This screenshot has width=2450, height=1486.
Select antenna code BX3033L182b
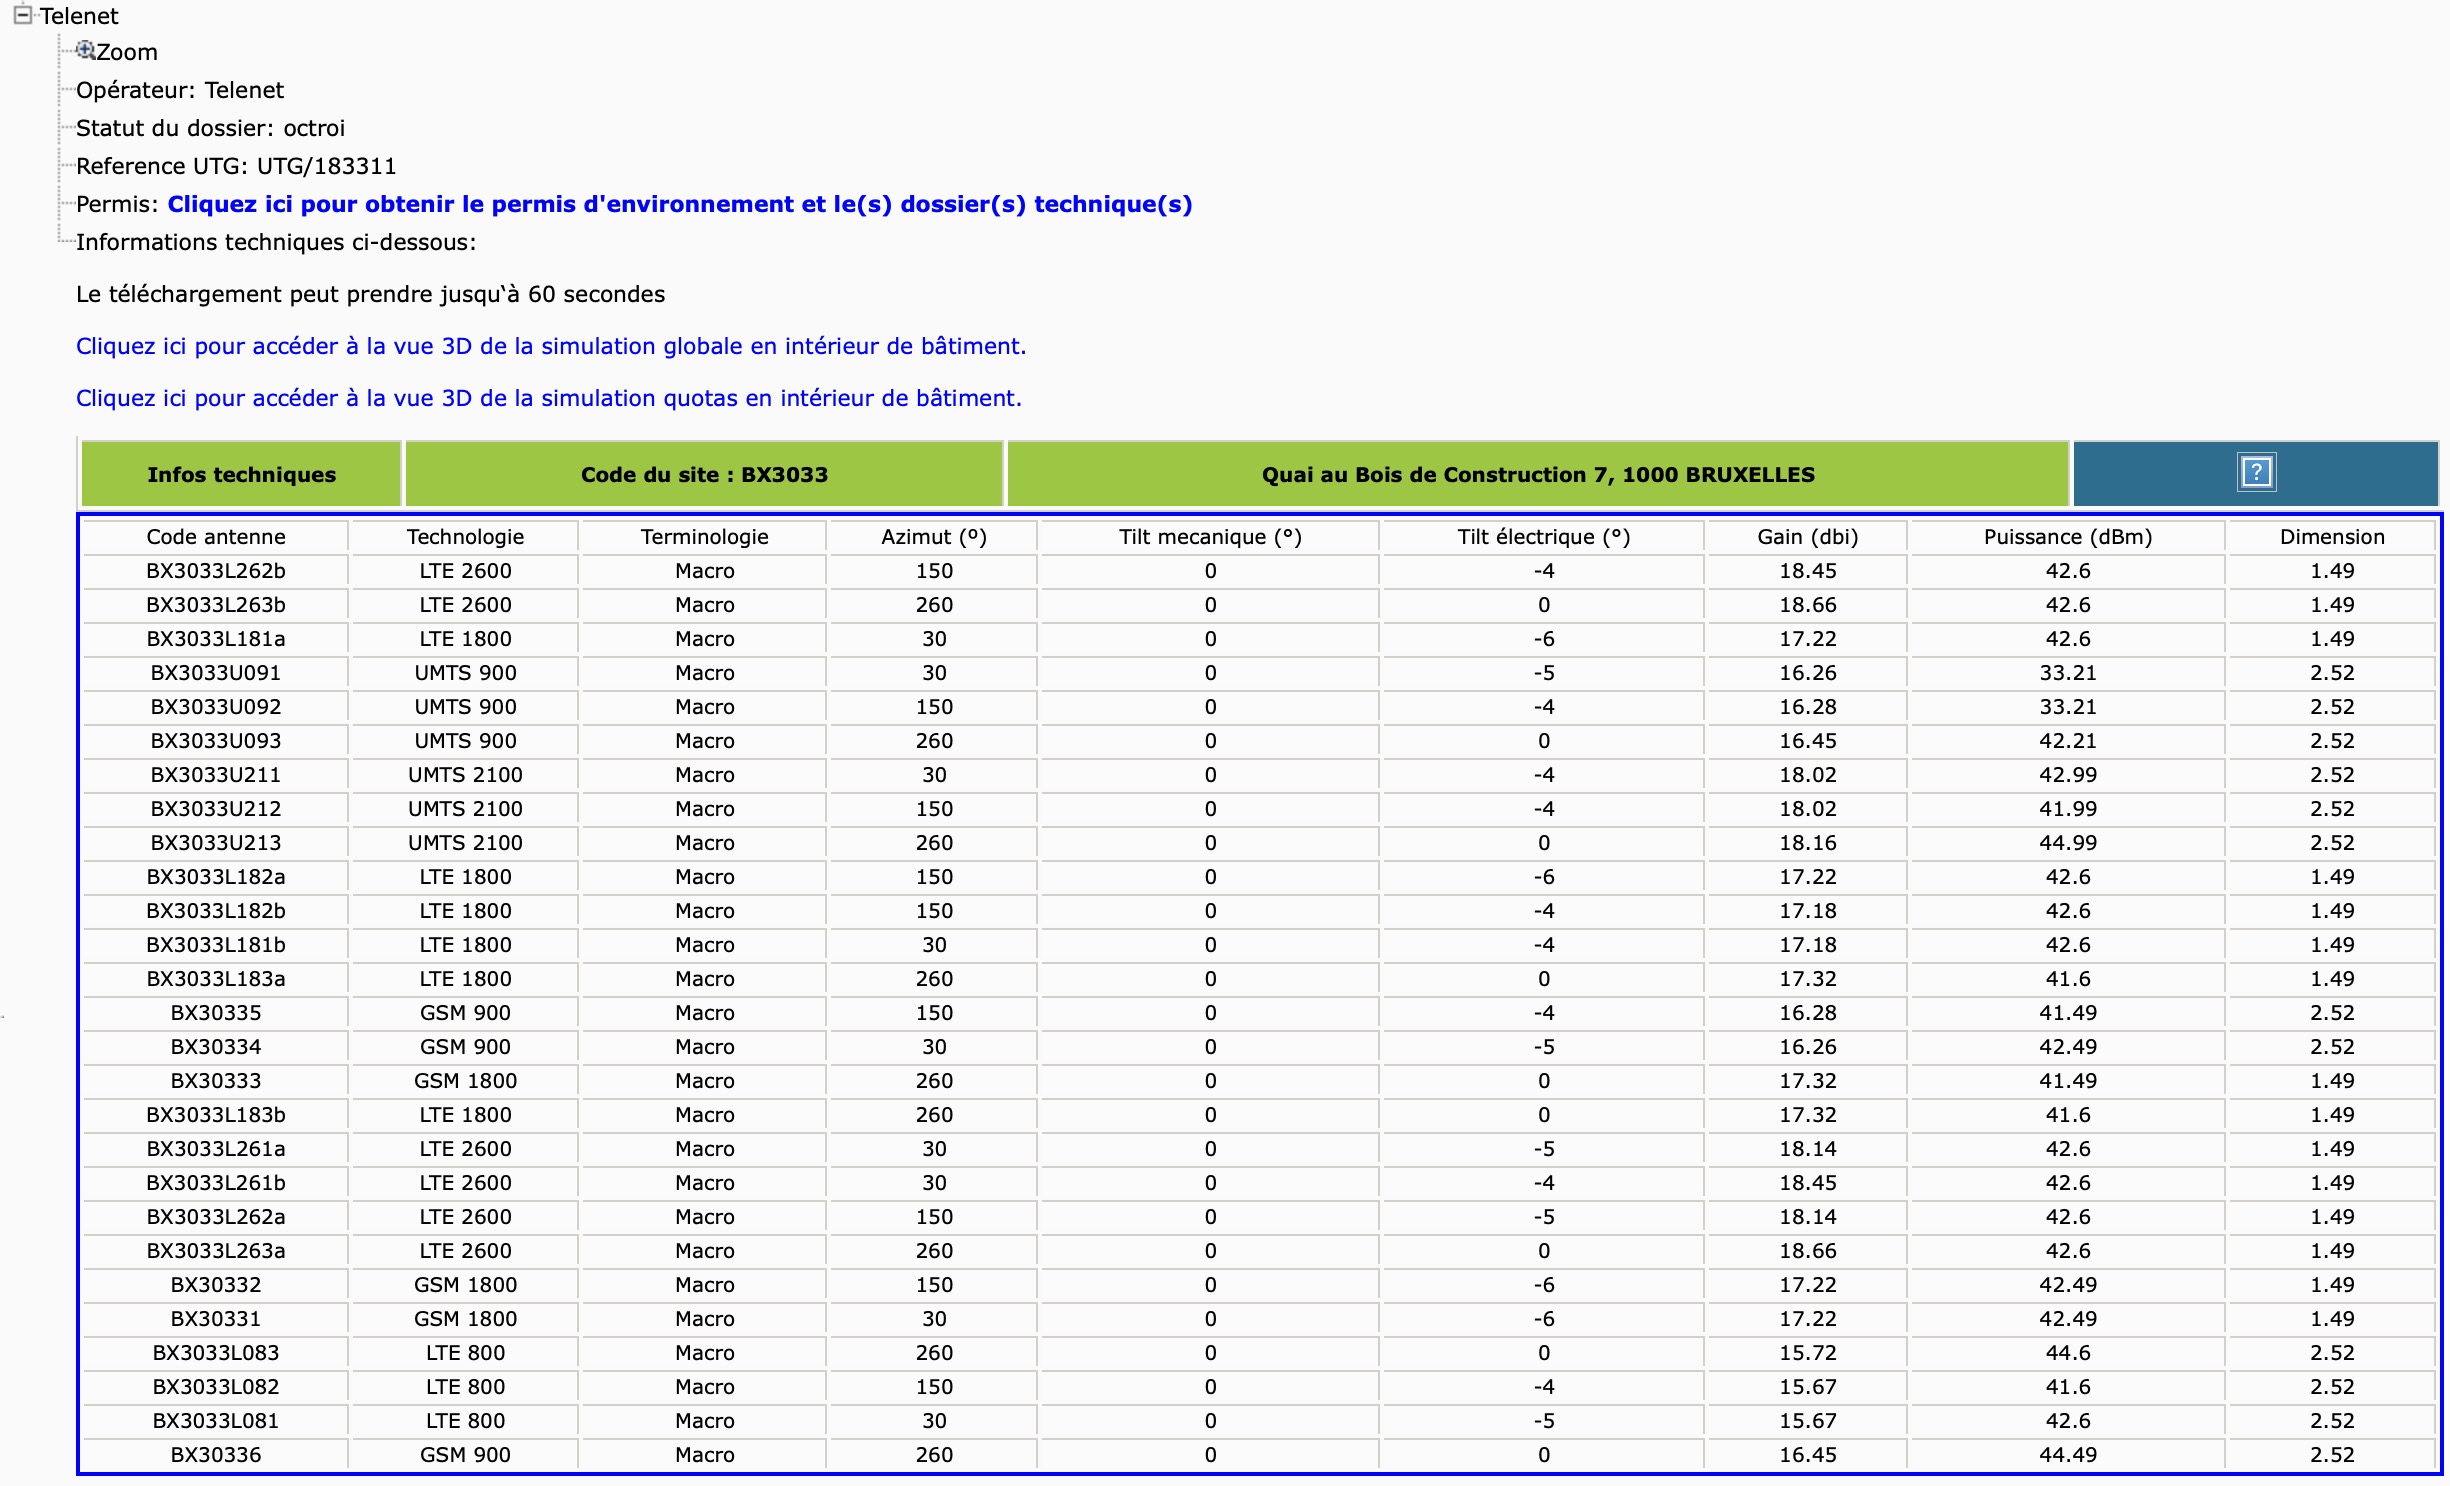(x=216, y=911)
